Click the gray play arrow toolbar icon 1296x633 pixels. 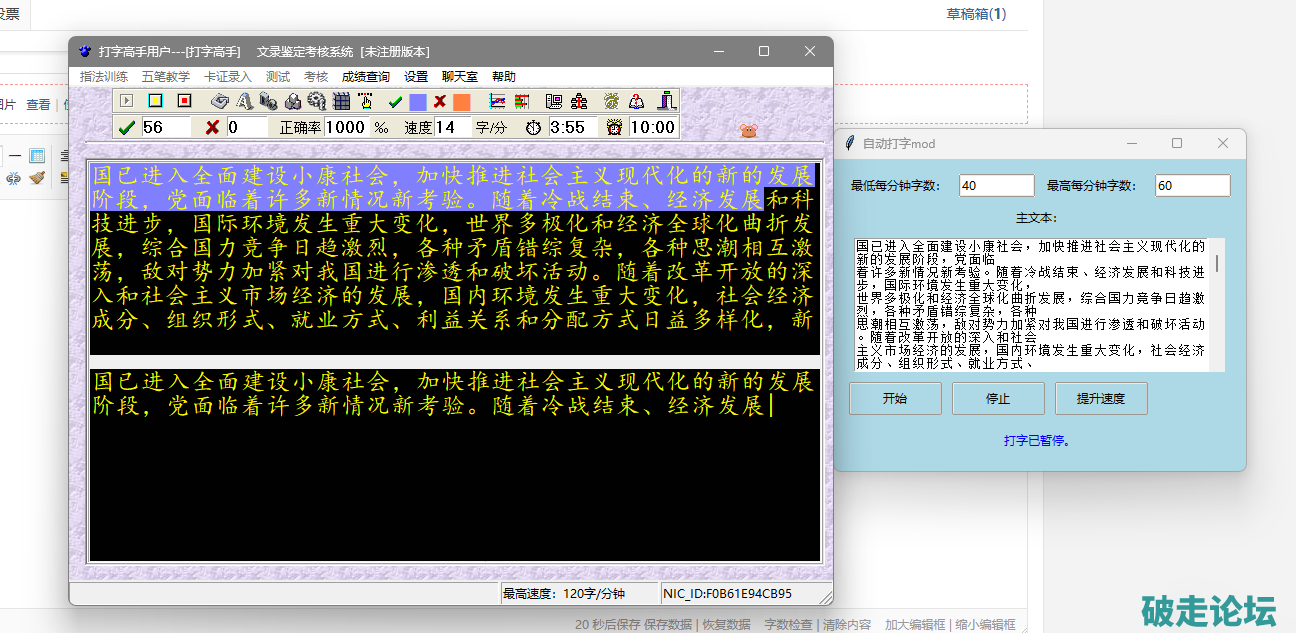coord(126,101)
